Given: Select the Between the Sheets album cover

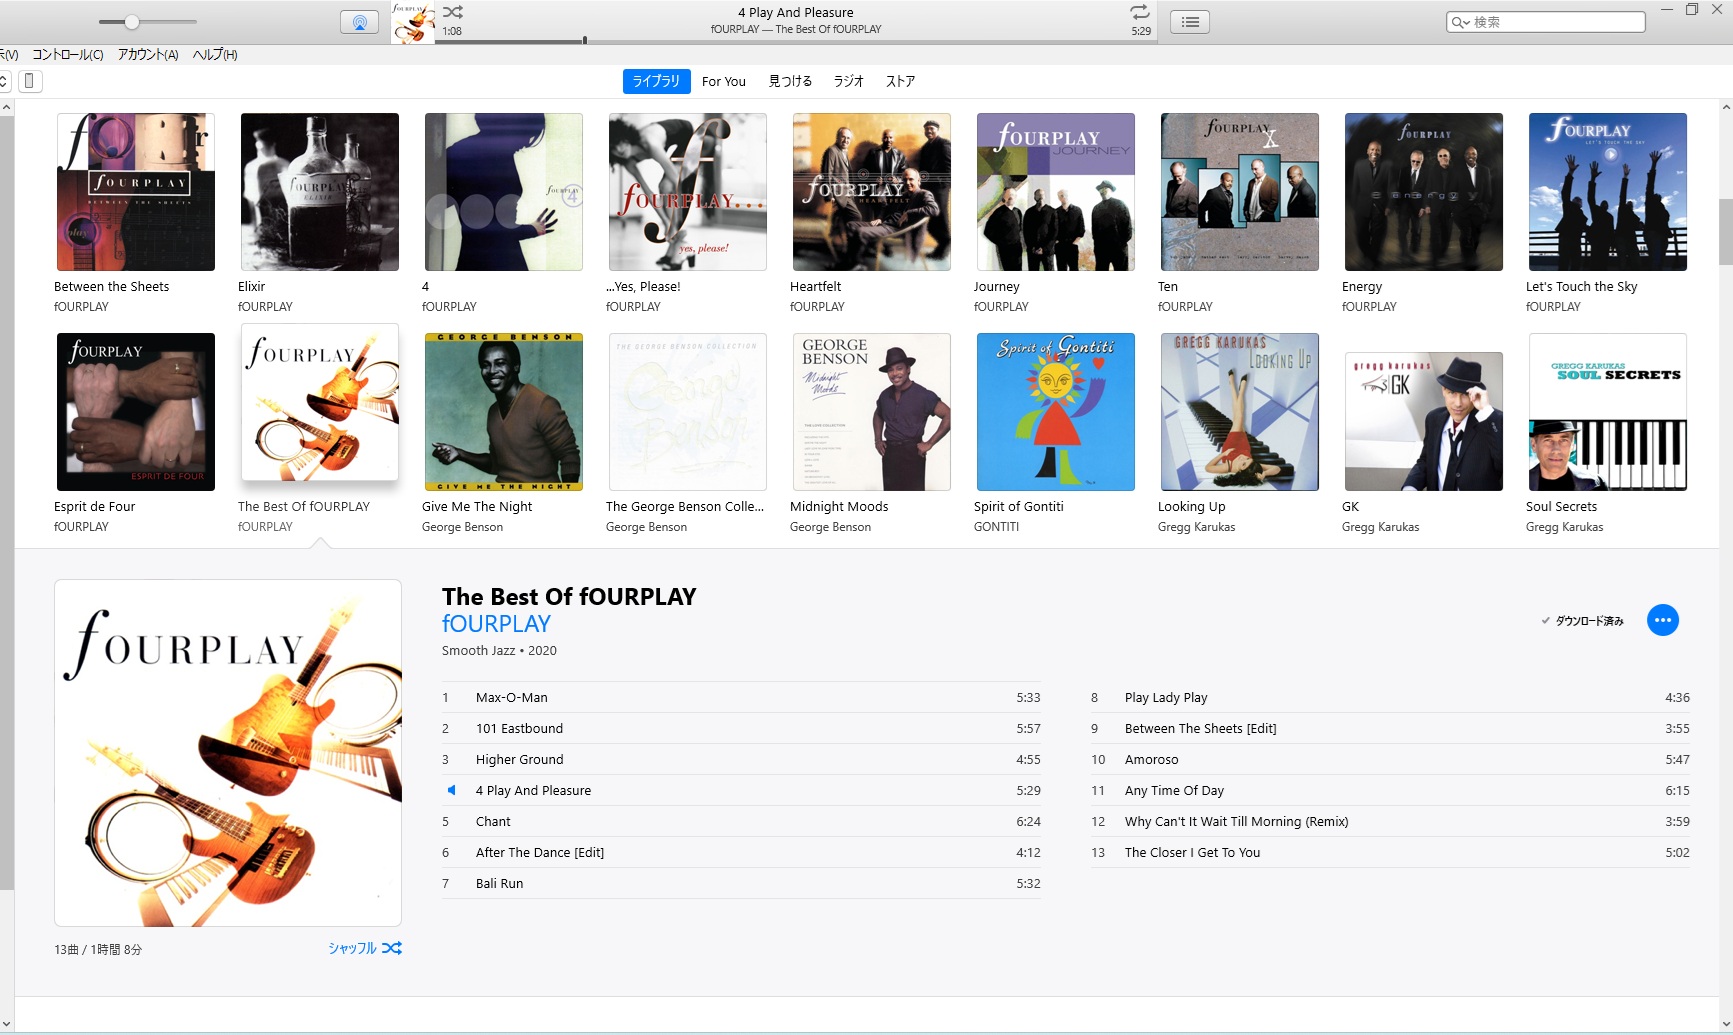Looking at the screenshot, I should (136, 192).
